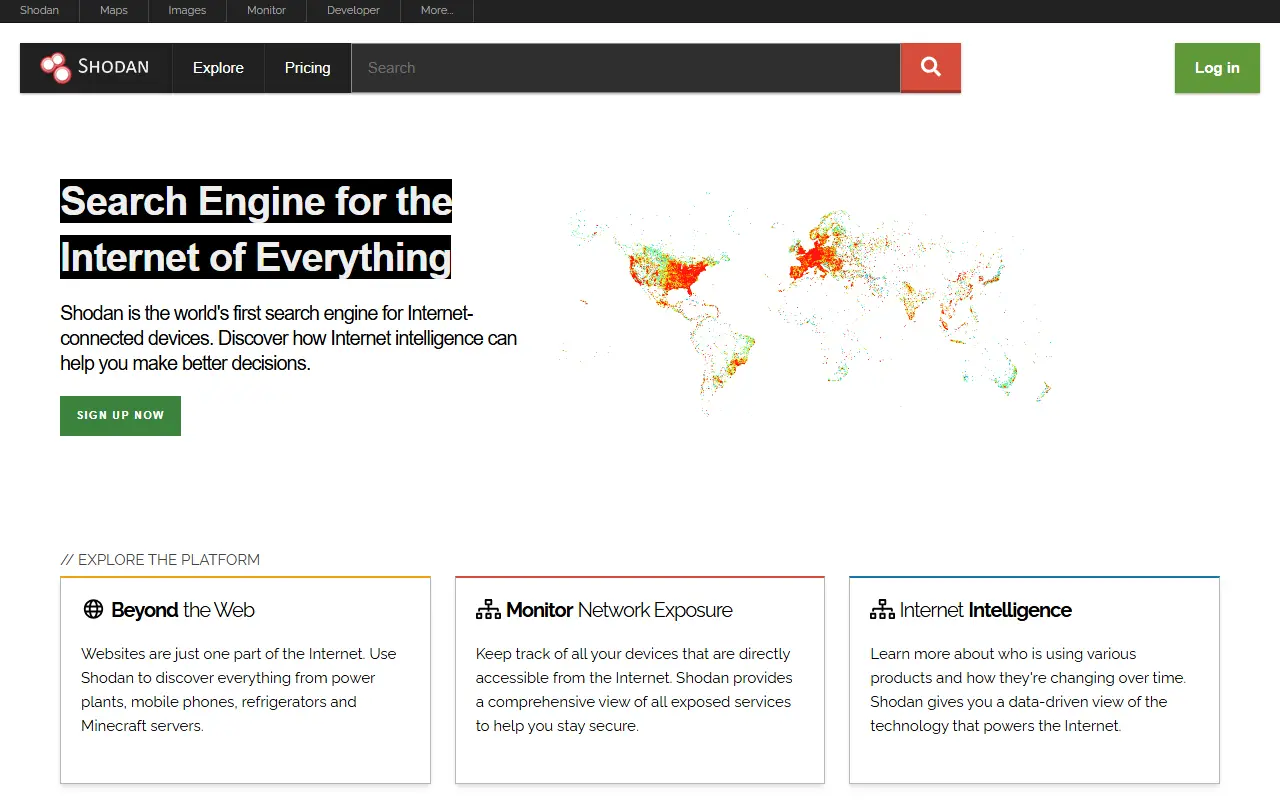Click the 'Search Engine for the' headline
This screenshot has width=1280, height=800.
(x=256, y=202)
